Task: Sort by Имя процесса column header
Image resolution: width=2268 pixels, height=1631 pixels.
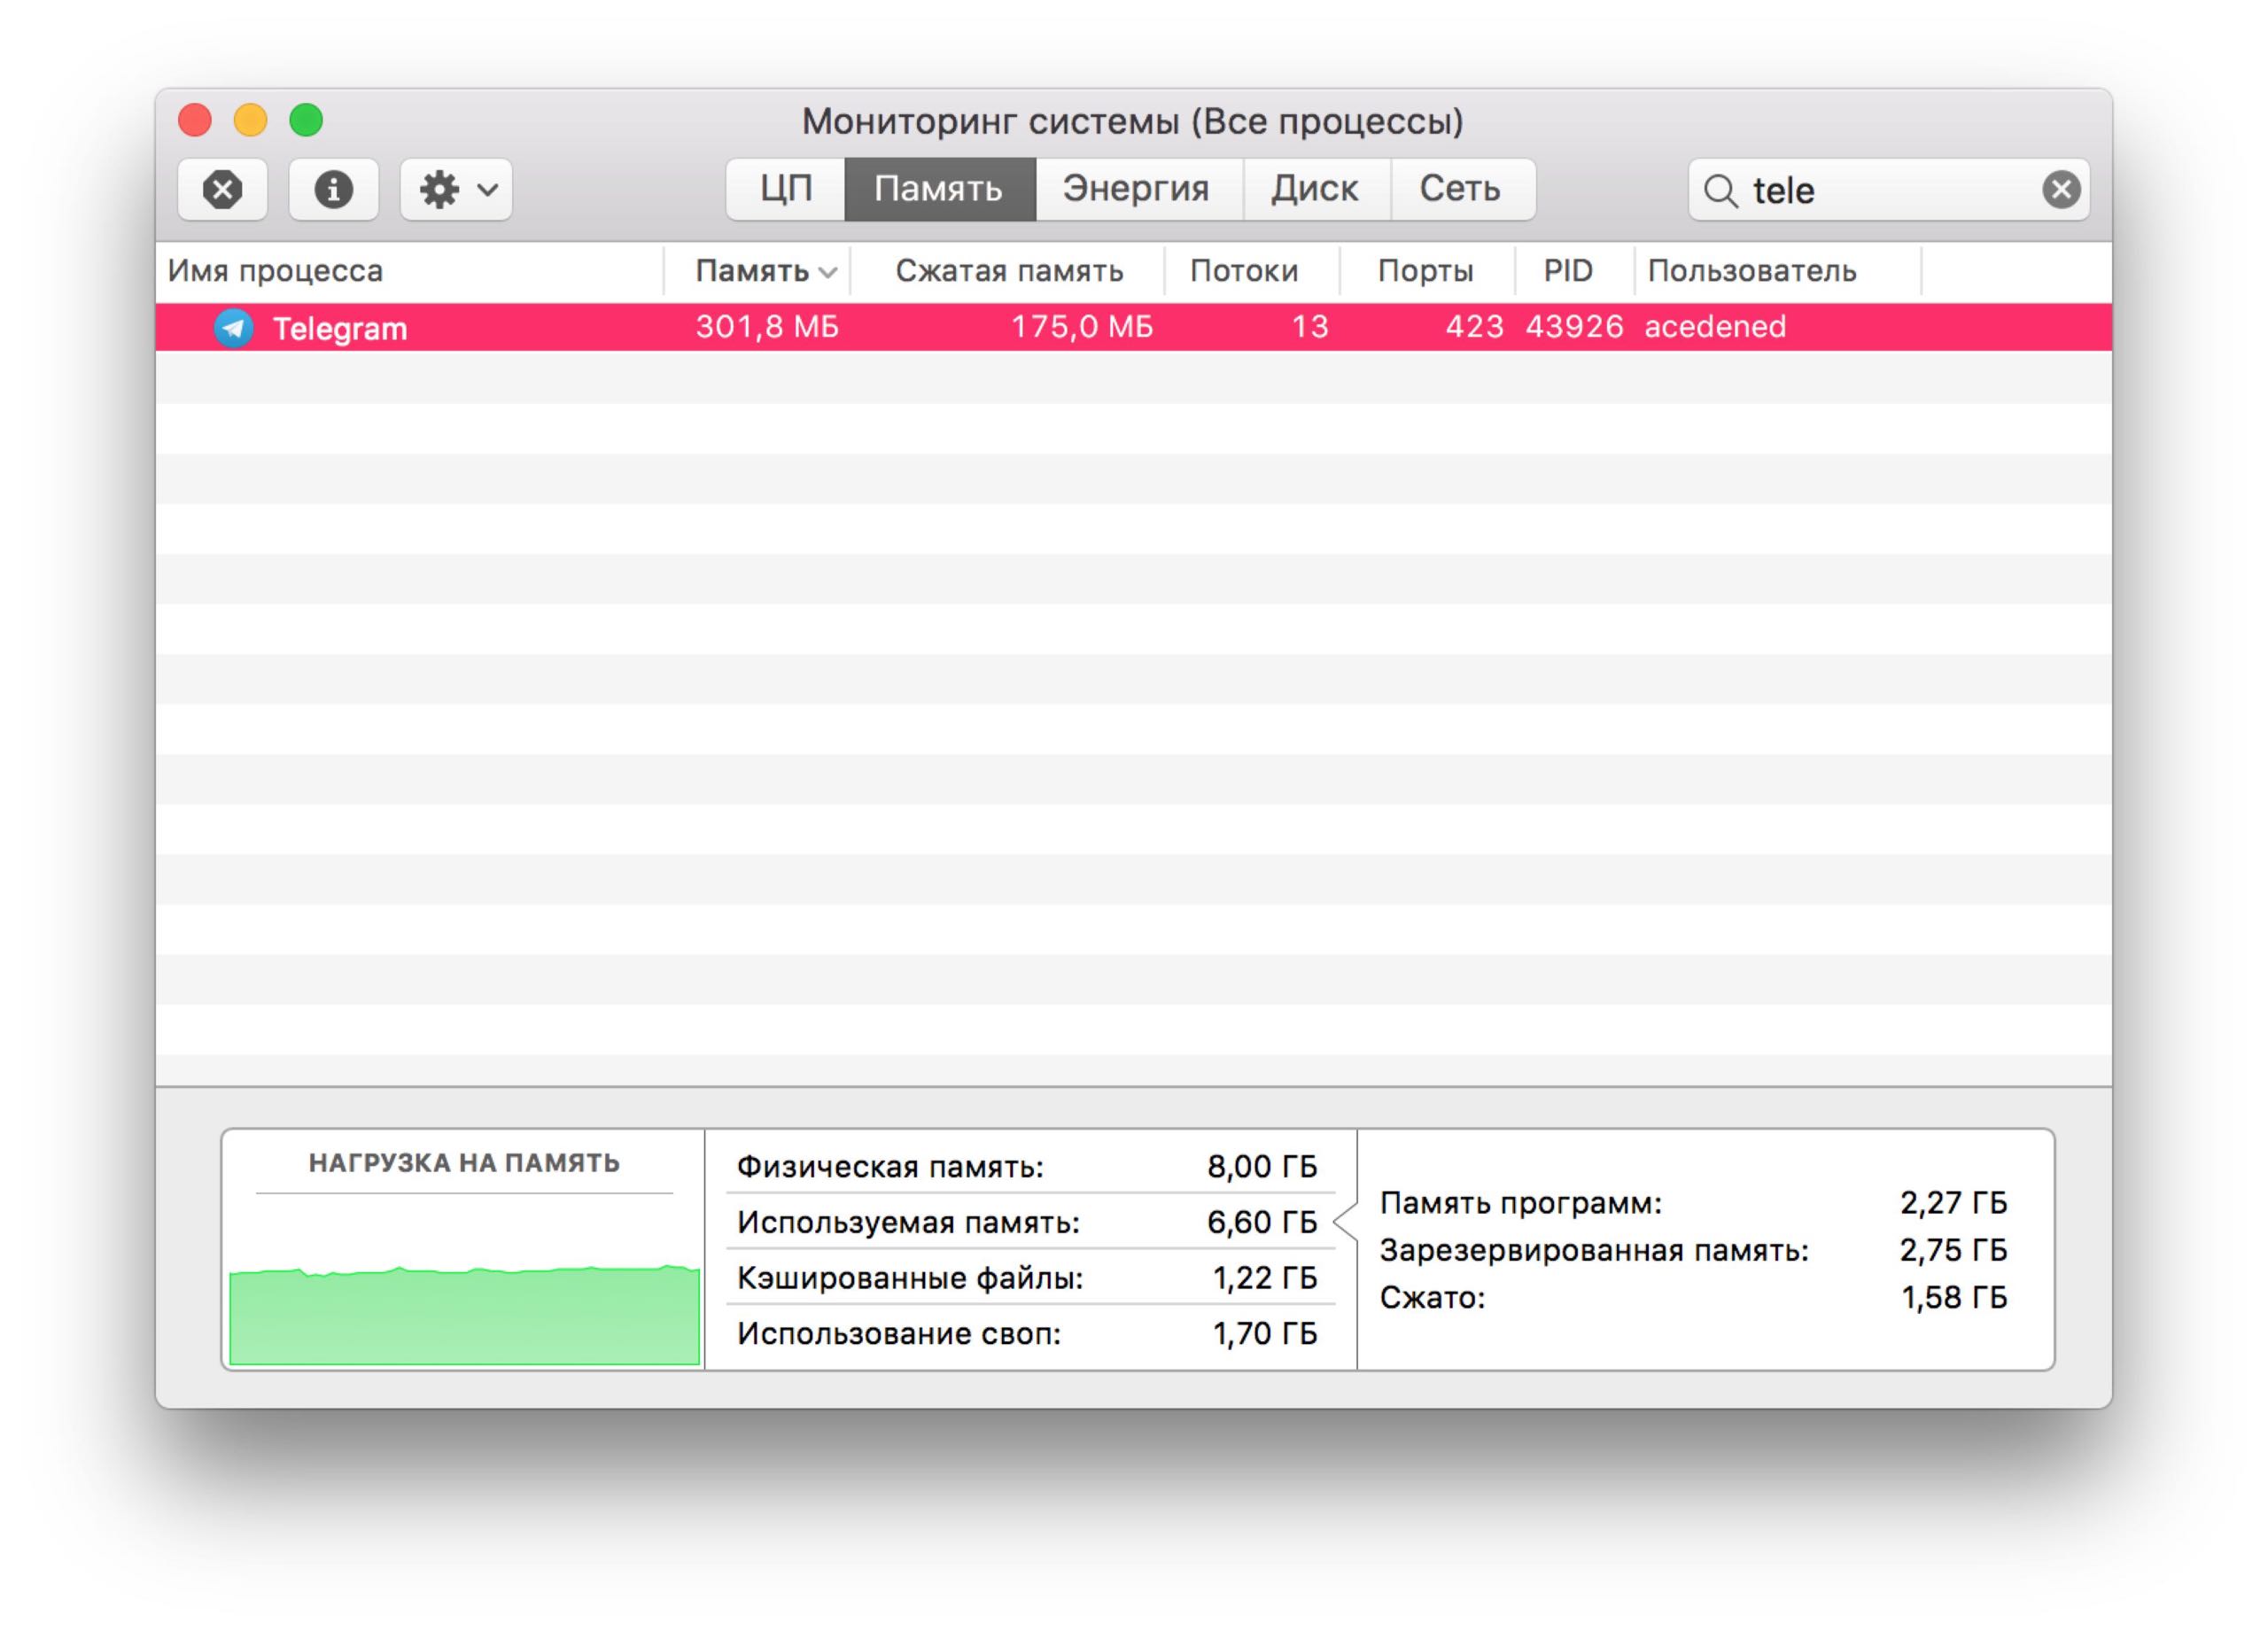Action: coord(276,271)
